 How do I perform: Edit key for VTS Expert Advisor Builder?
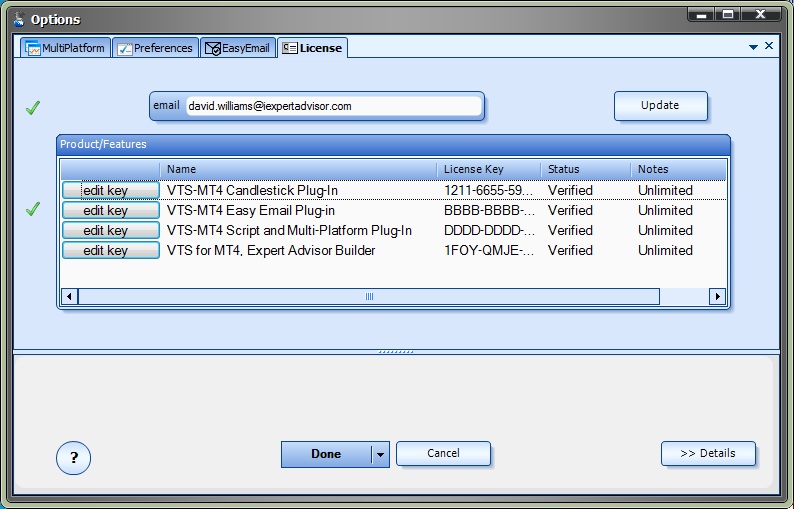pos(111,250)
